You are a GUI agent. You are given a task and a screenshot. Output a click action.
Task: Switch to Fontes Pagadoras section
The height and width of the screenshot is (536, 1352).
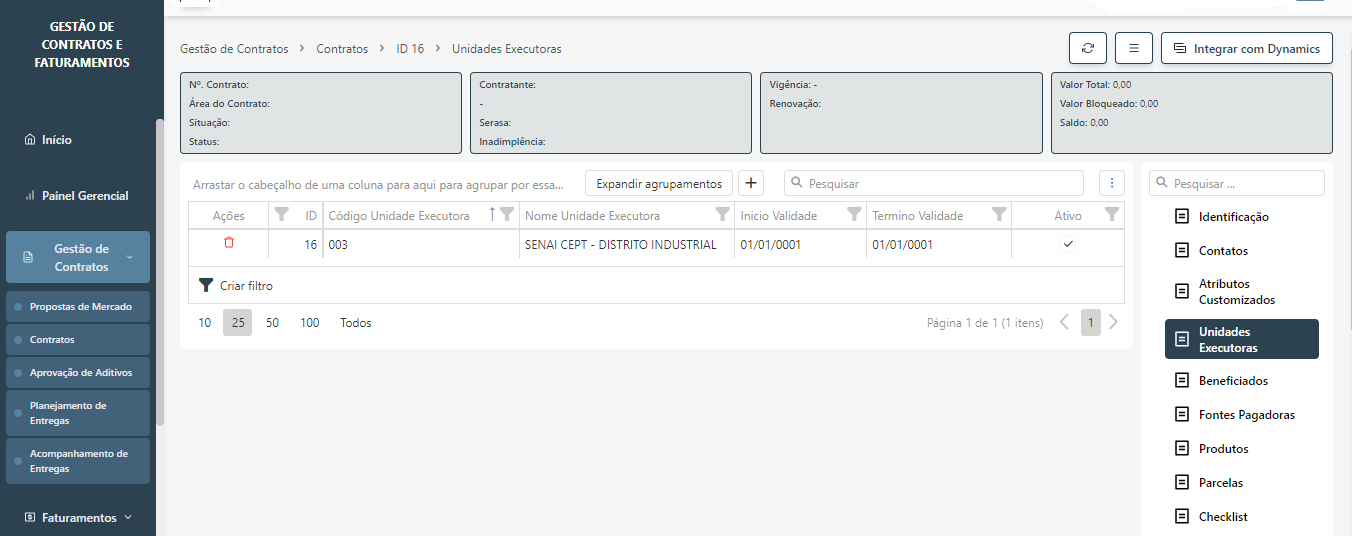pos(1246,415)
